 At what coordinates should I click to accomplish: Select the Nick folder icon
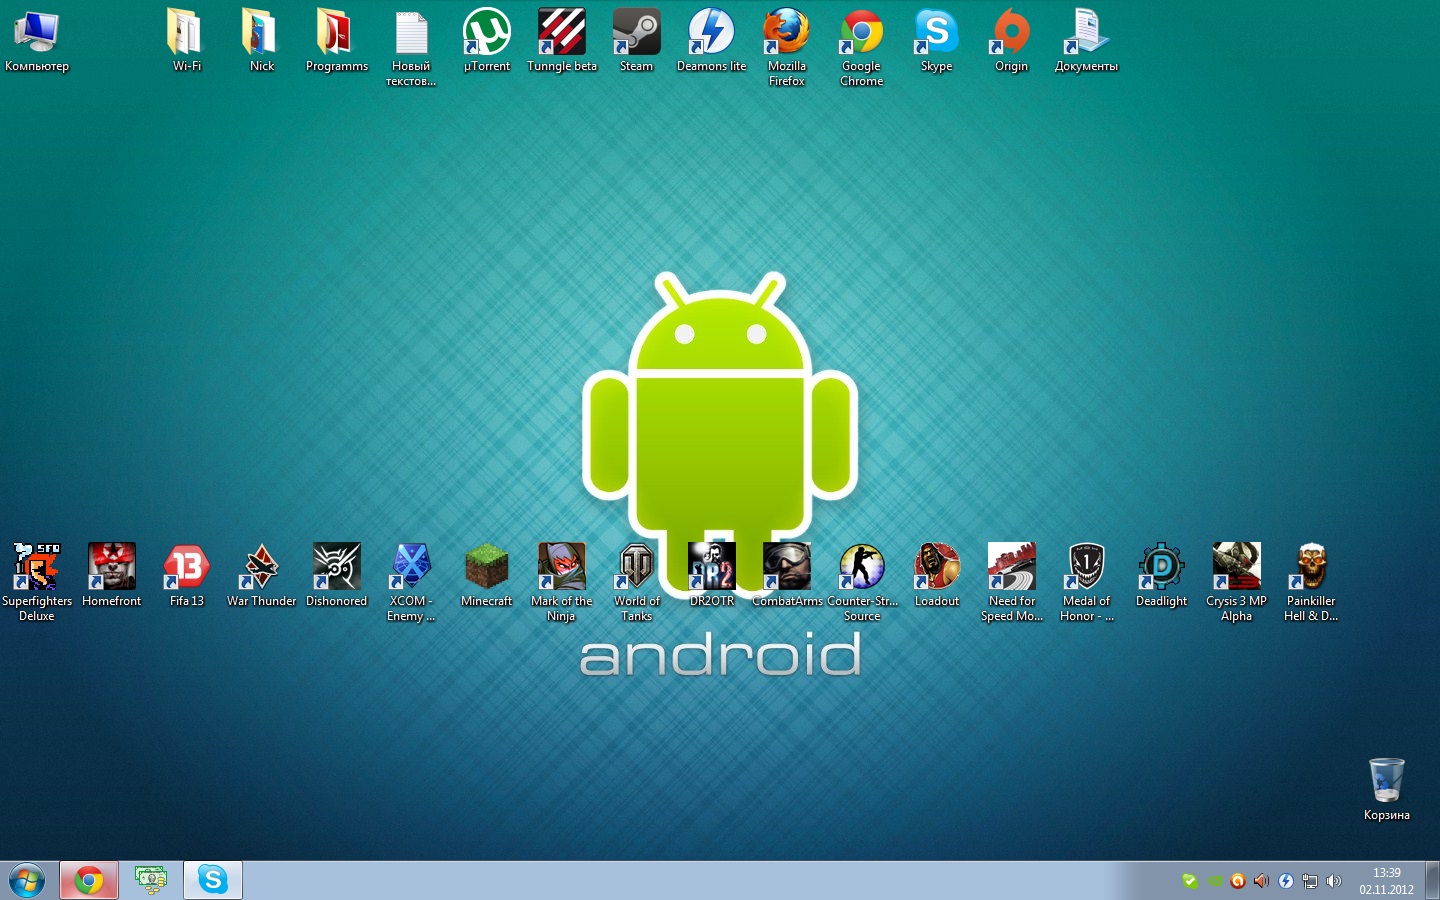tap(262, 41)
